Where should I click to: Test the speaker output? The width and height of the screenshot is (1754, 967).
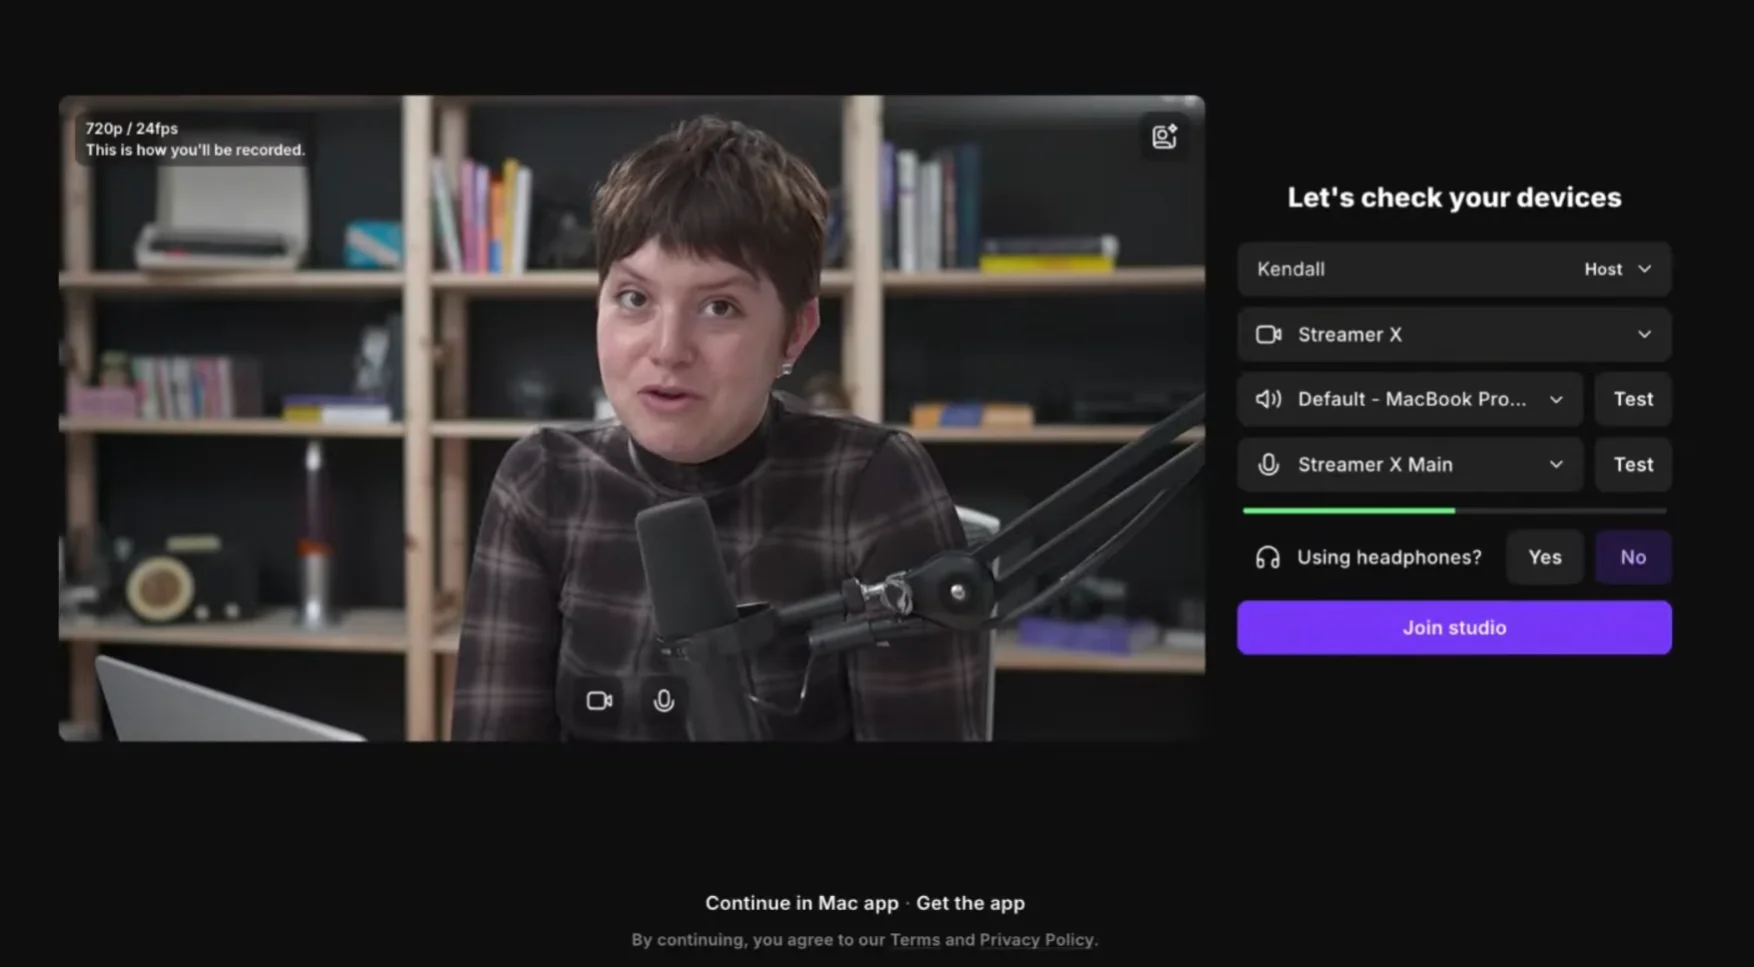[1633, 399]
